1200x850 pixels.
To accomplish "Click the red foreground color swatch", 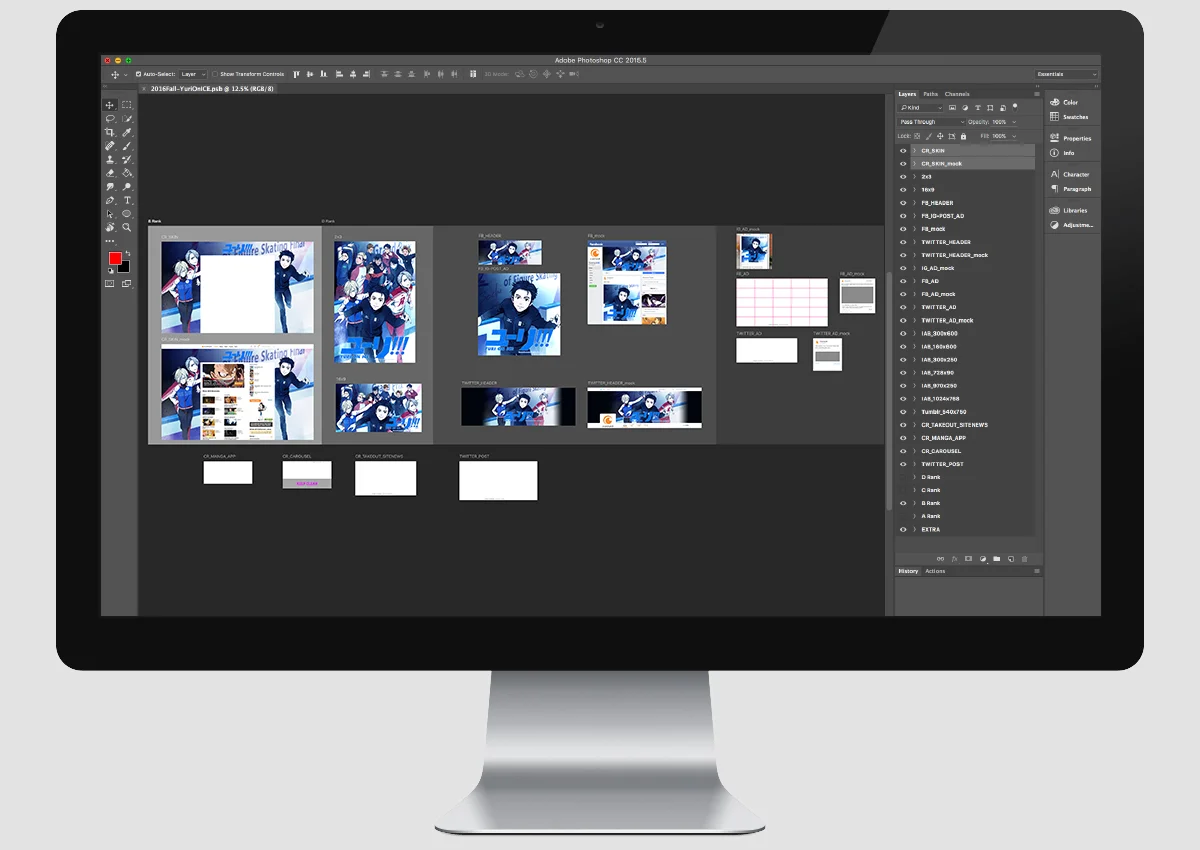I will (x=115, y=259).
